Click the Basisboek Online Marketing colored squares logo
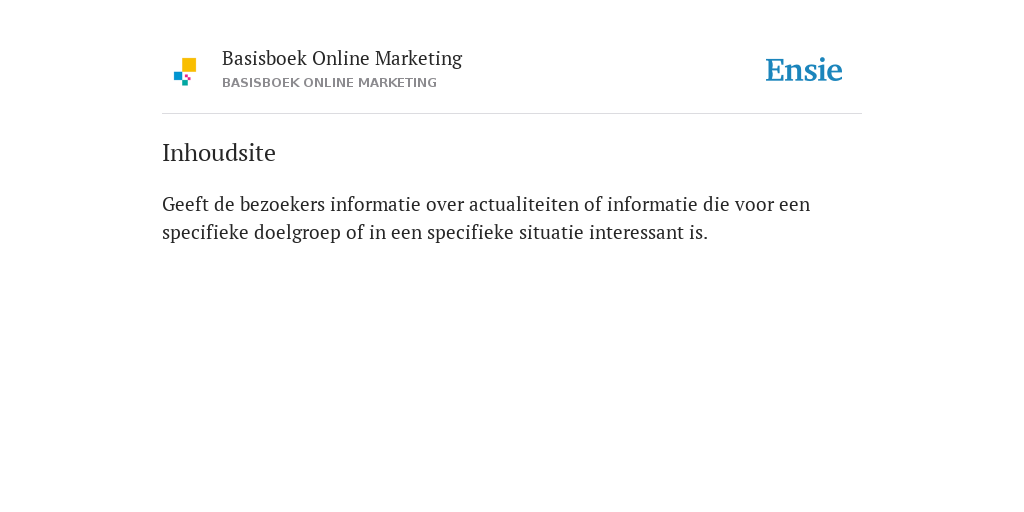This screenshot has width=1024, height=512. [x=185, y=72]
